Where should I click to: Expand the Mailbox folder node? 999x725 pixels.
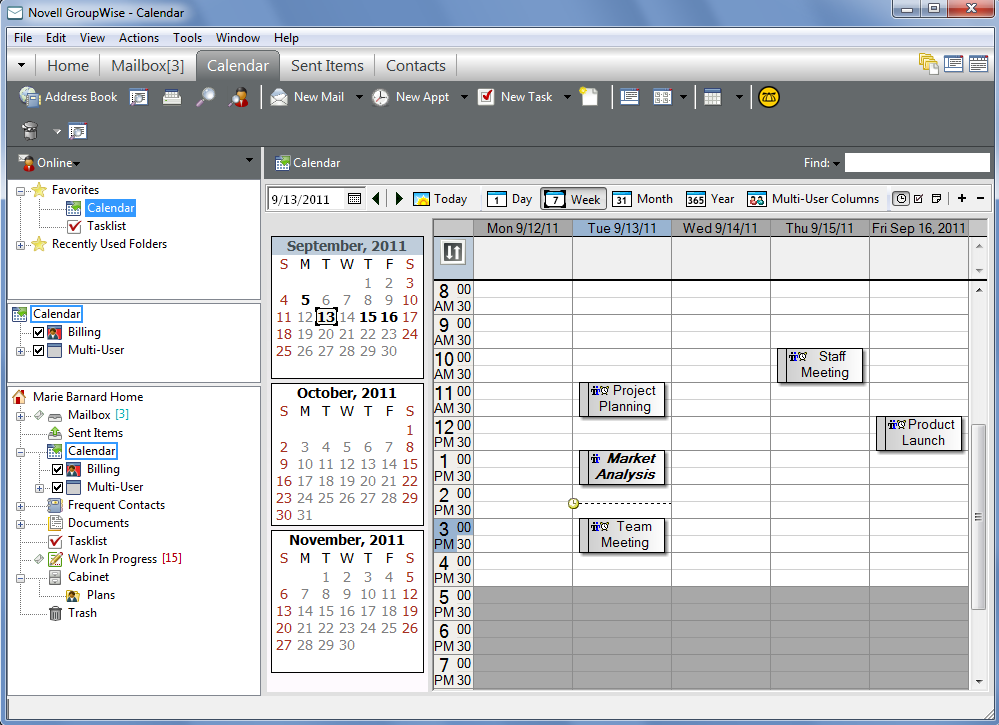pyautogui.click(x=20, y=416)
